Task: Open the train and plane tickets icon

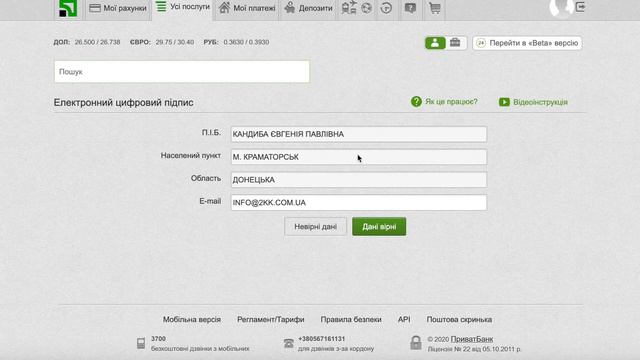Action: 349,8
